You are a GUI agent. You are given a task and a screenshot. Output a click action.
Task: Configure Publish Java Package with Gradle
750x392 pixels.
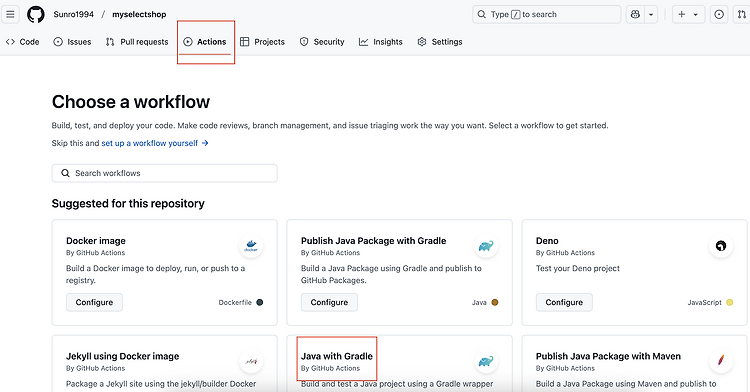coord(329,302)
